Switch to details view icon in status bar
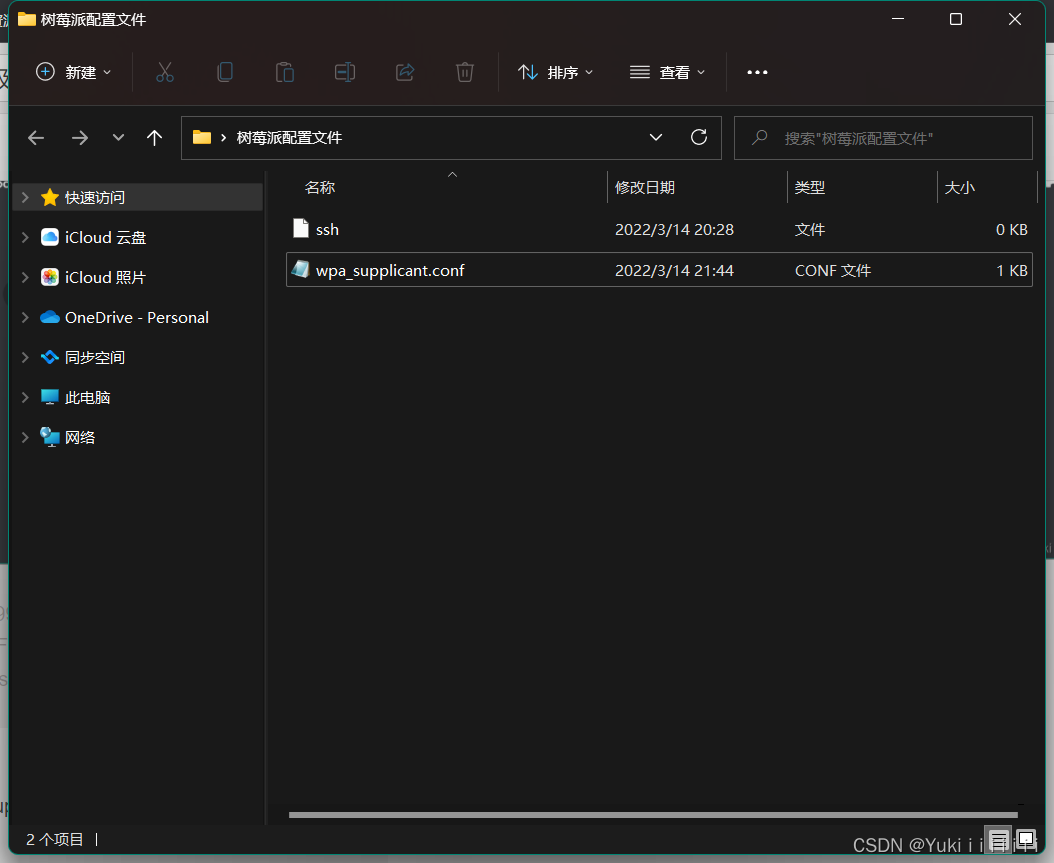 coord(998,839)
